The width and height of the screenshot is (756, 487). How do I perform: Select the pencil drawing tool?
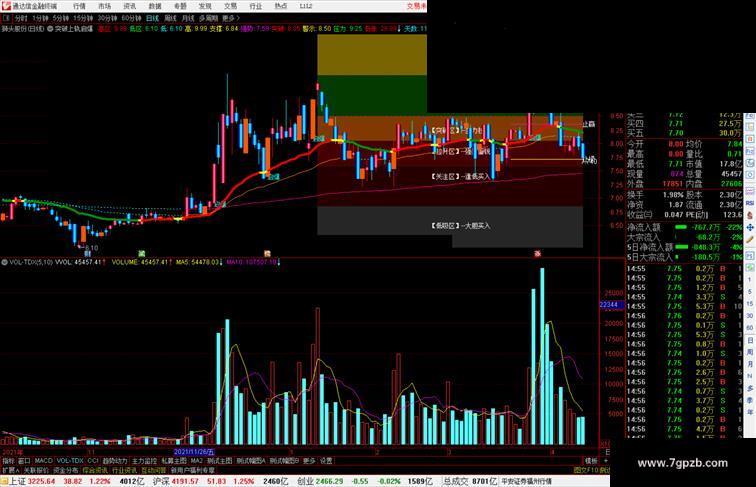pos(750,239)
